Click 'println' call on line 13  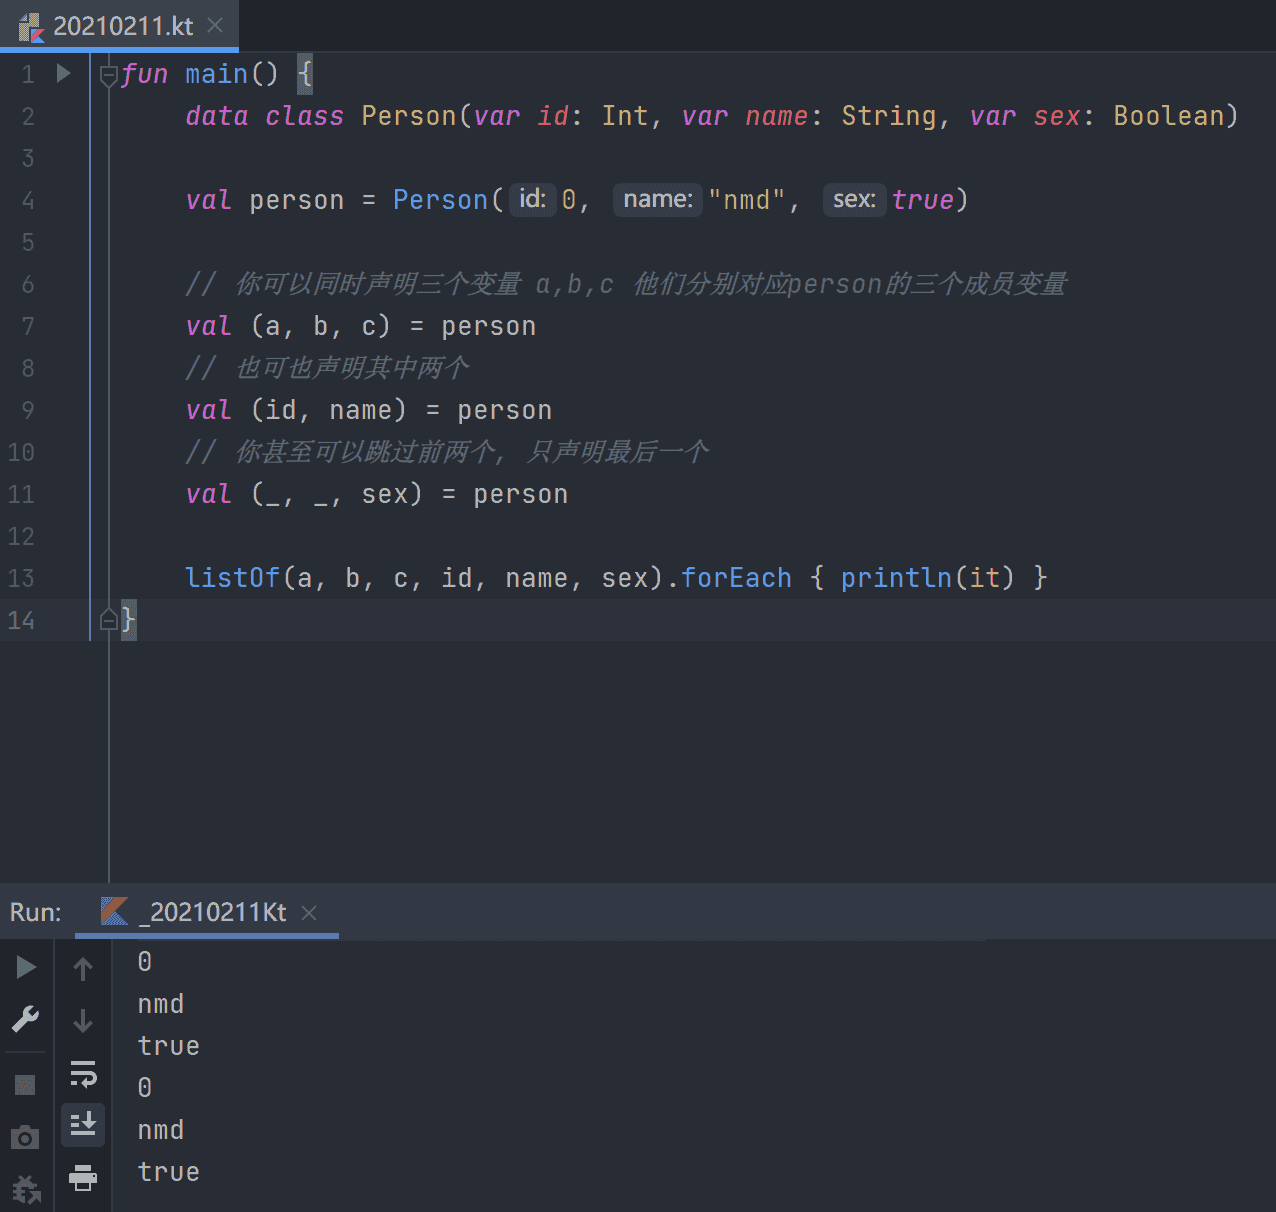coord(896,578)
